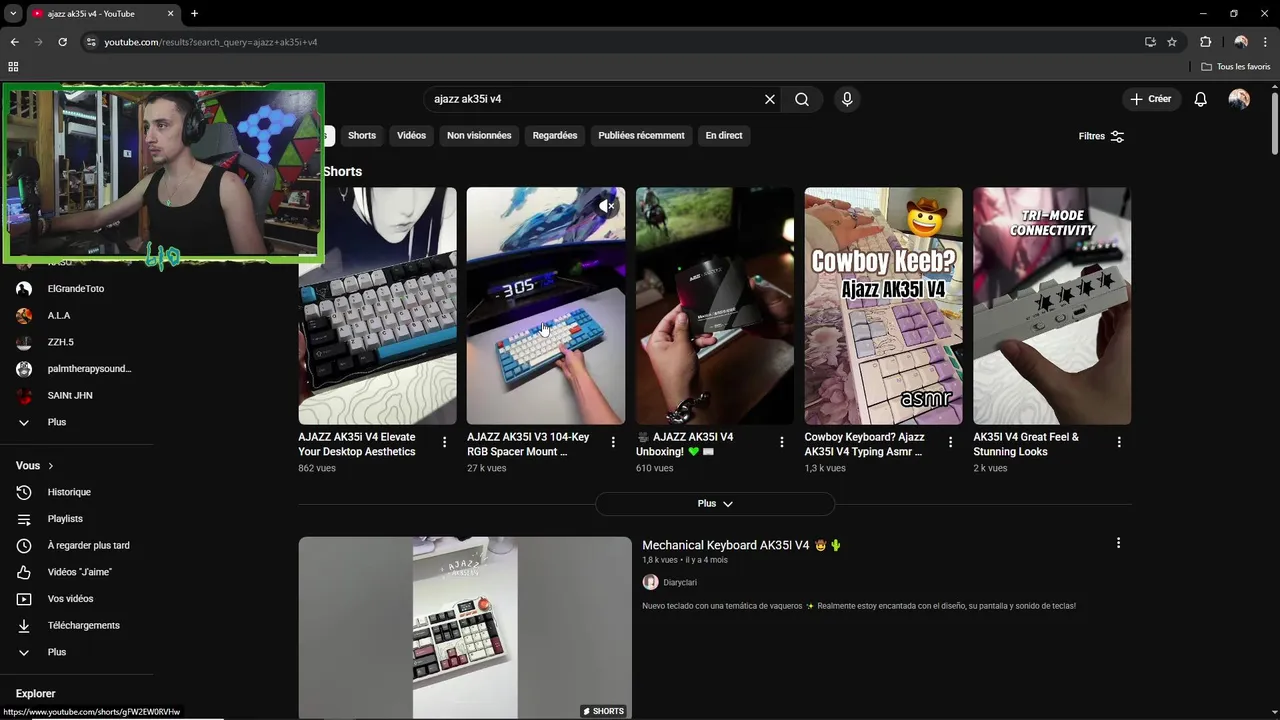This screenshot has height=720, width=1280.
Task: Open the ElGrandeToto subscription channel
Action: 76,289
